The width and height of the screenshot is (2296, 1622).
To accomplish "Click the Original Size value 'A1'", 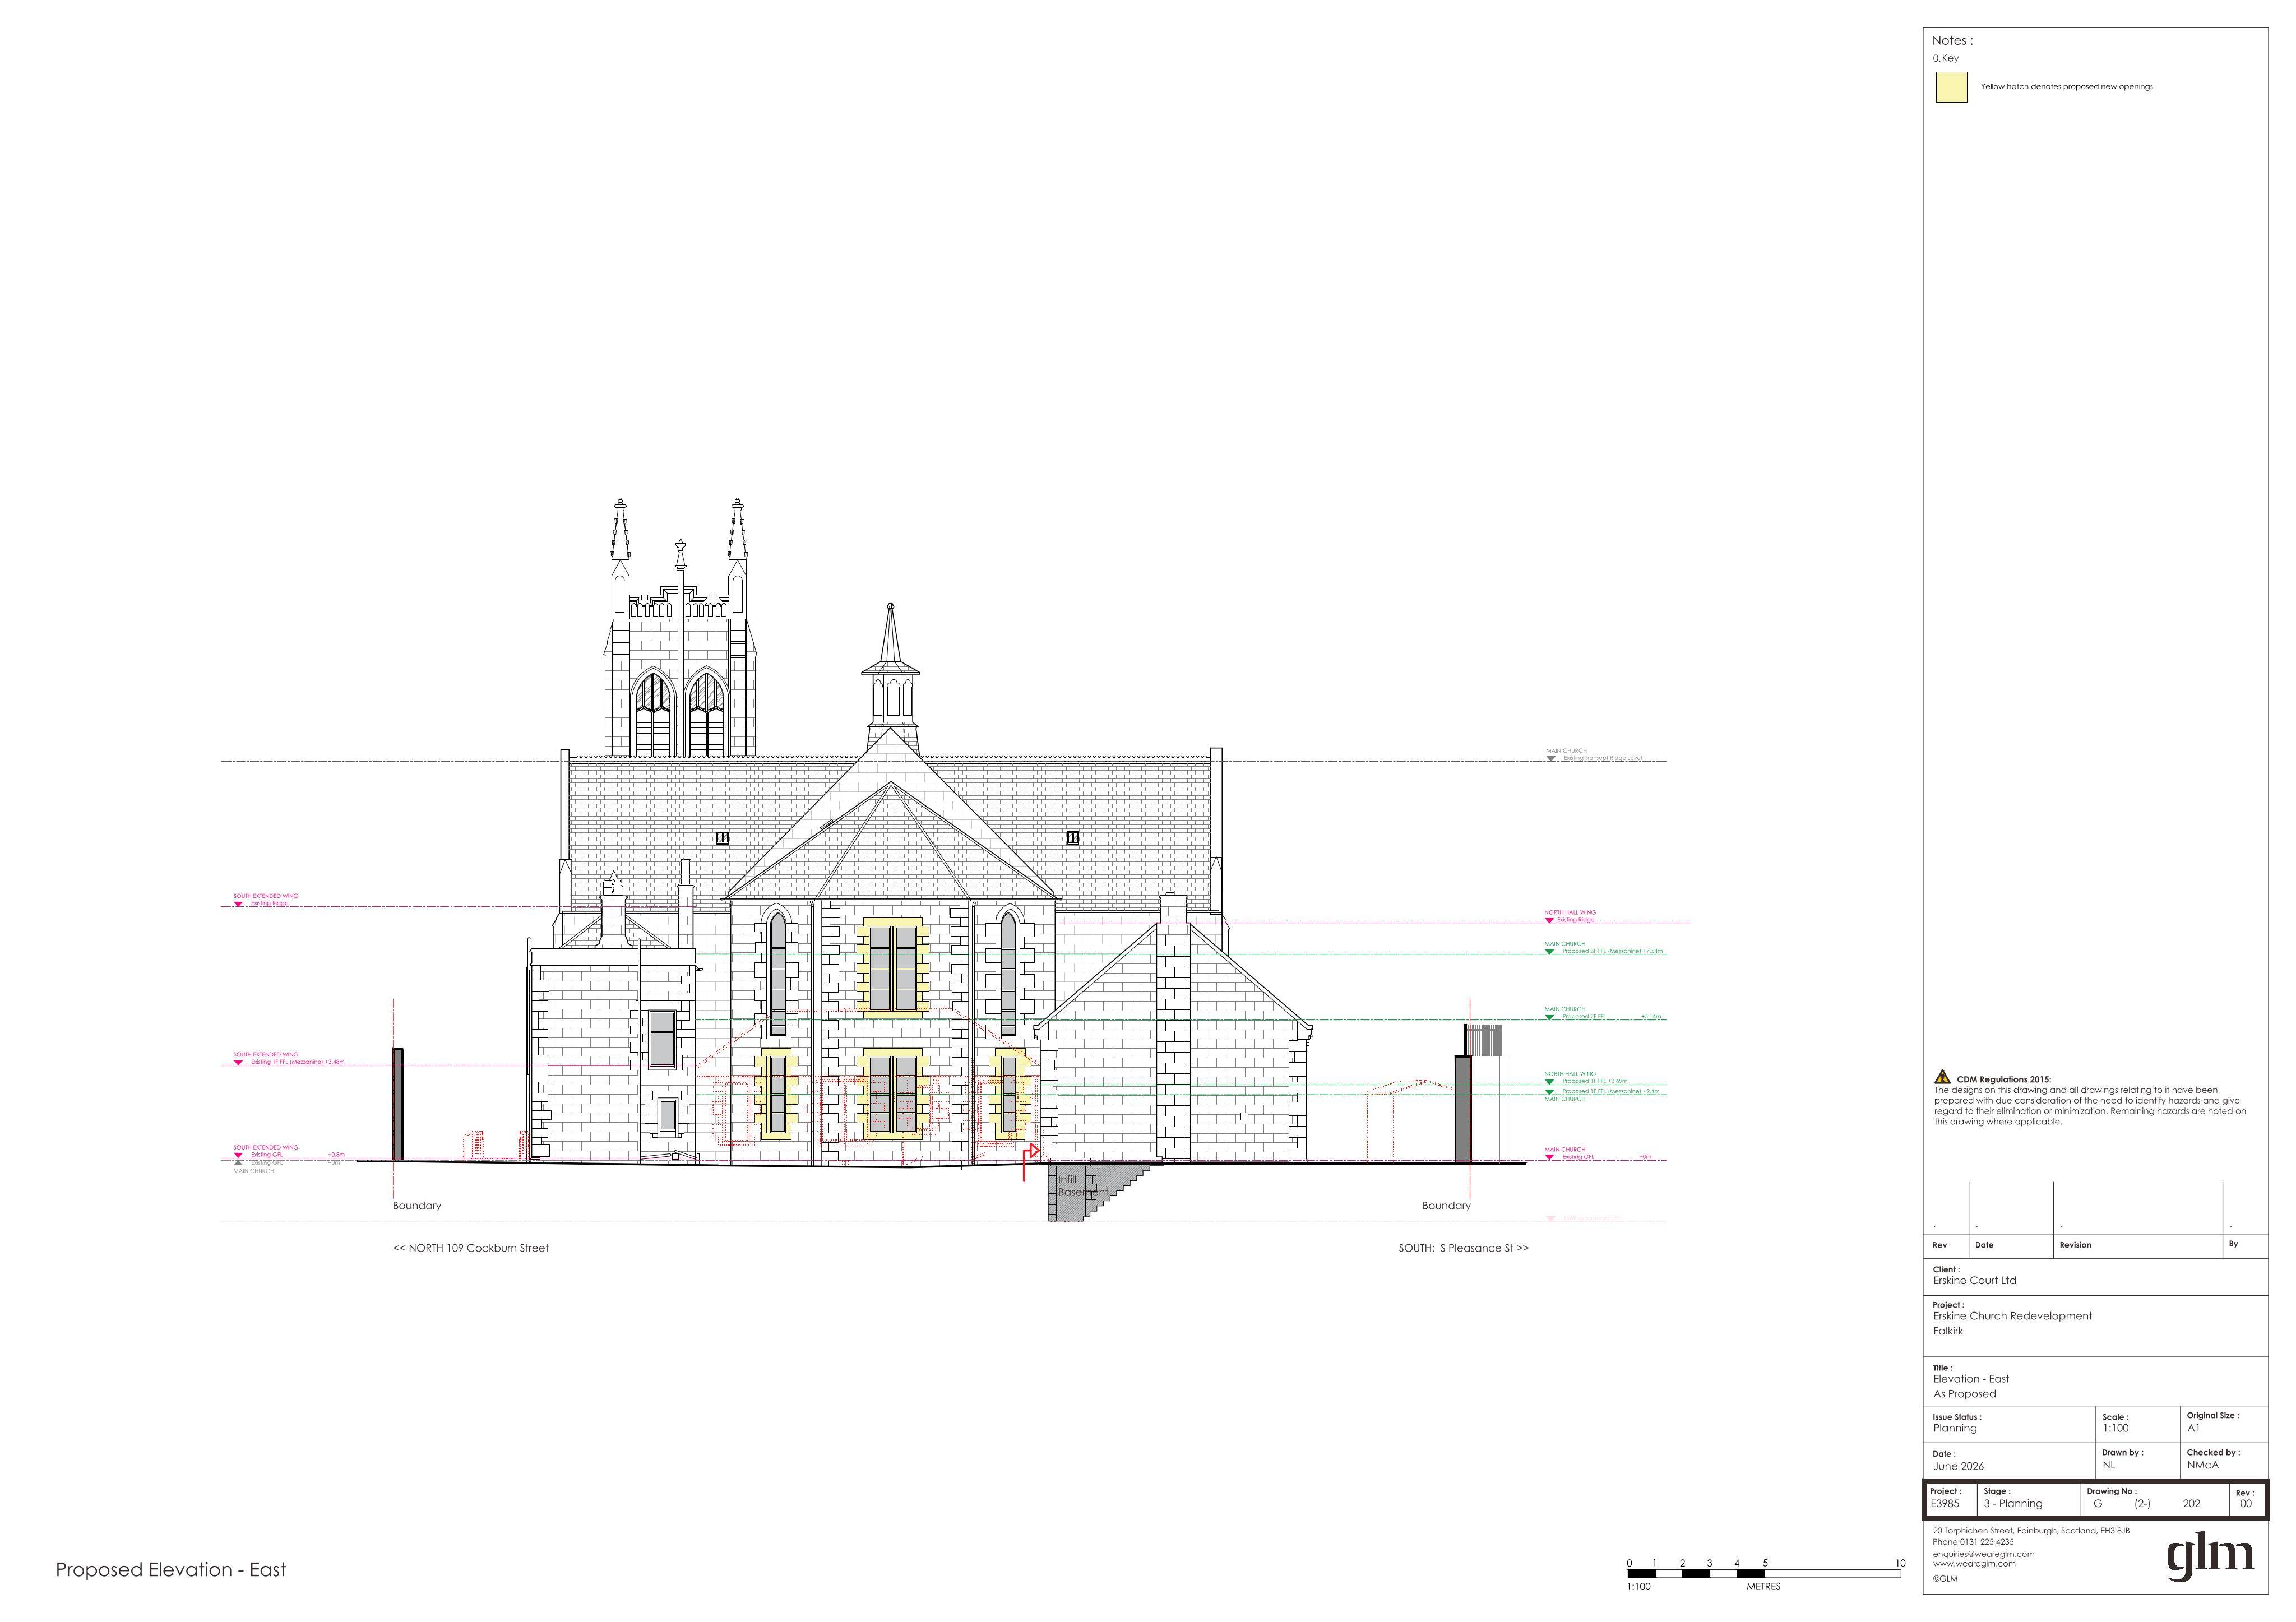I will click(x=2193, y=1428).
